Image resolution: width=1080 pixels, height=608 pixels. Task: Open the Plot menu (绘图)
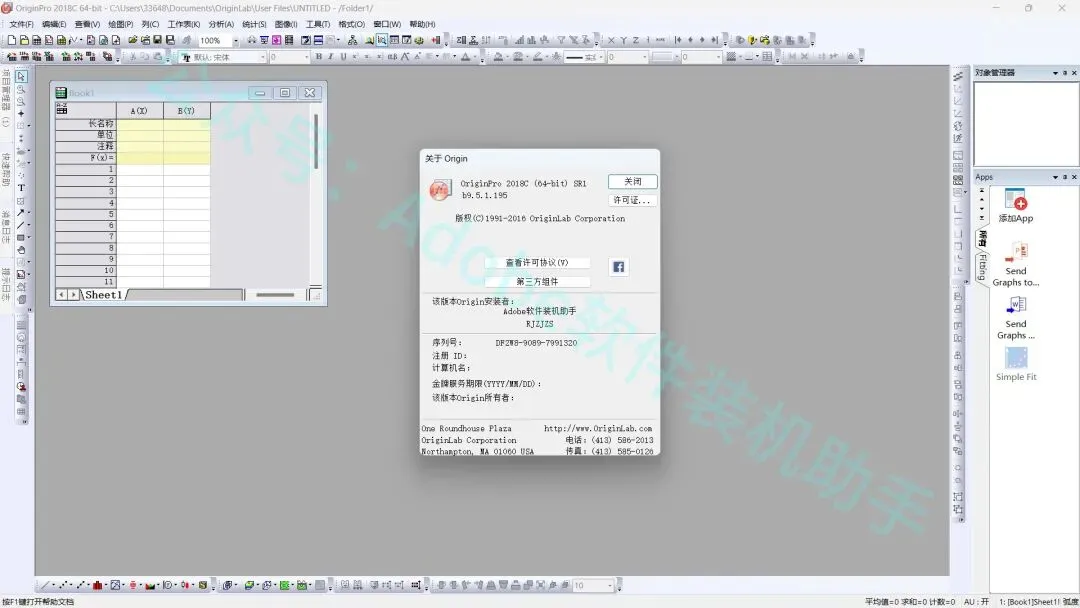[121, 24]
